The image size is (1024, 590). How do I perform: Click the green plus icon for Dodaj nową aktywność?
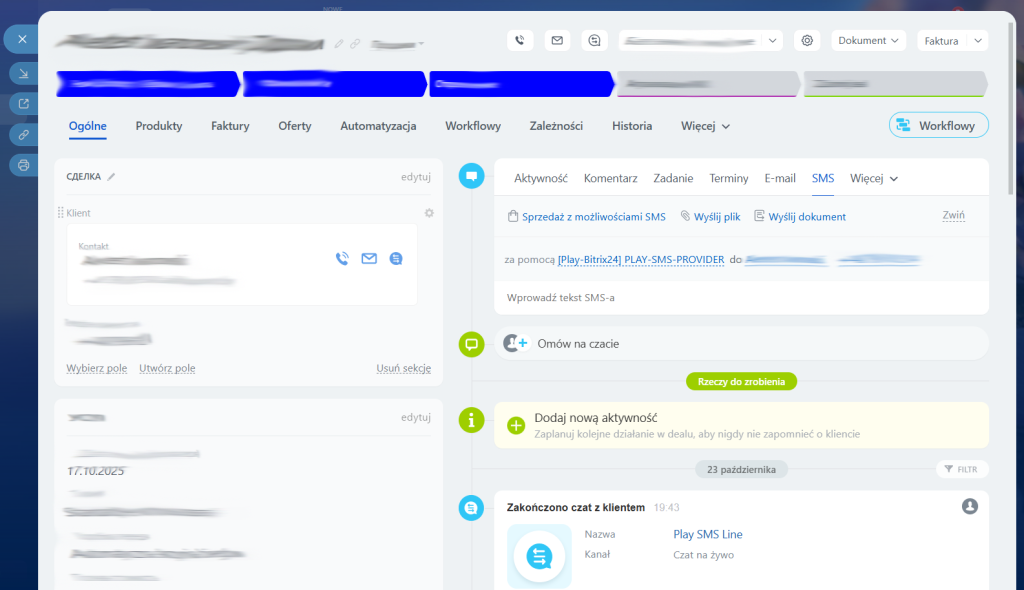[516, 425]
